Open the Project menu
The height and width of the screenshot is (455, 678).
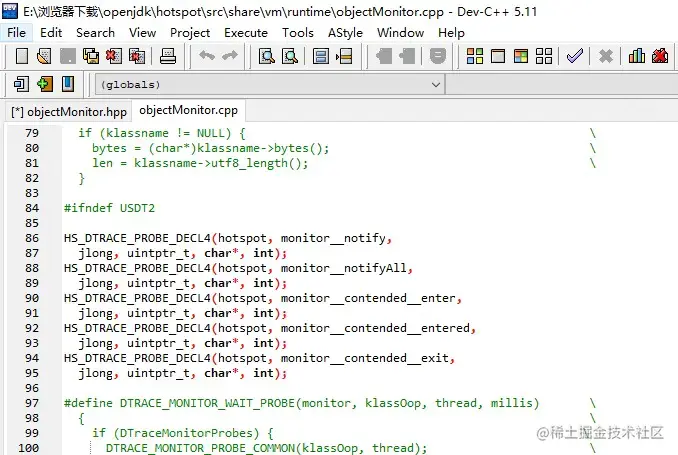click(190, 33)
